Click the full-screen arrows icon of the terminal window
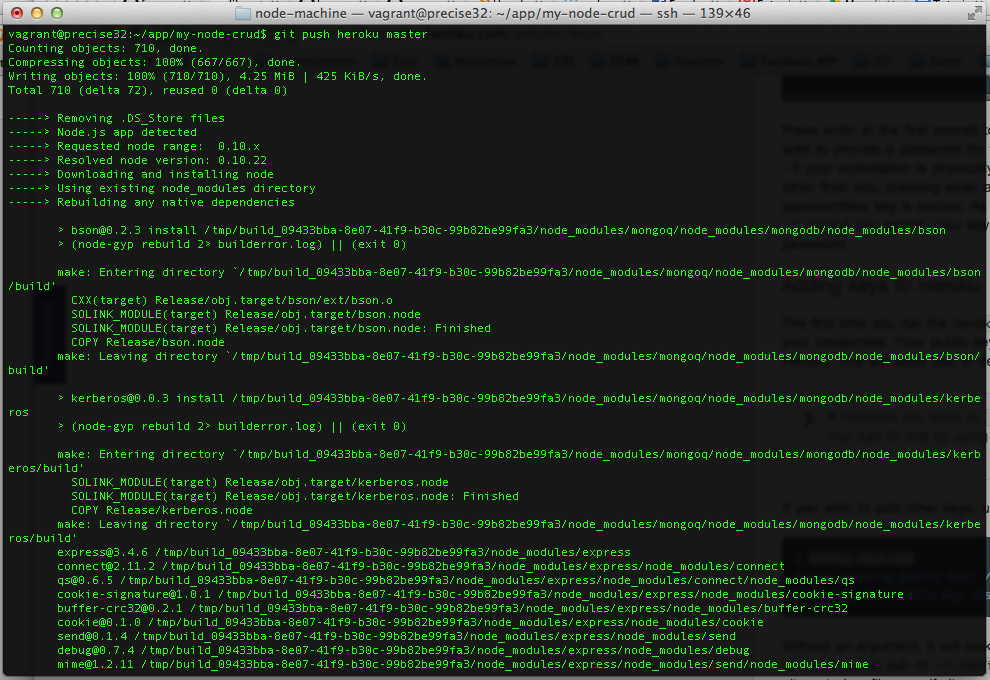This screenshot has height=680, width=990. [974, 13]
